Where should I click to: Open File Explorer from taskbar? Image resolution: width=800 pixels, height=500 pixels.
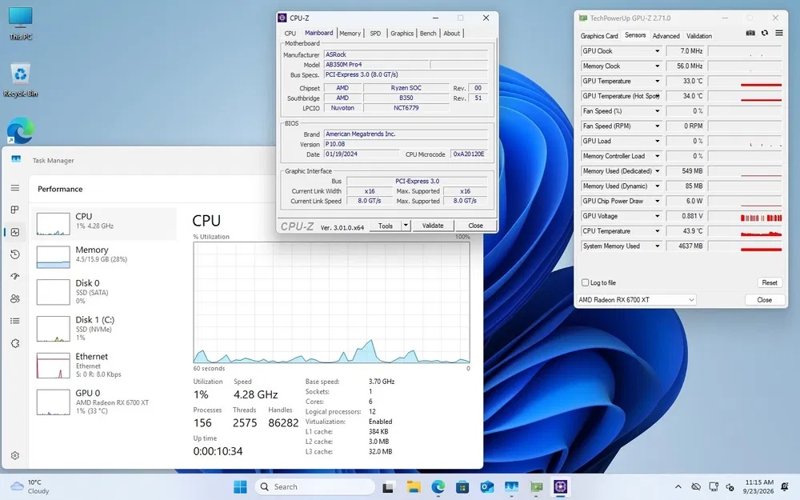[413, 487]
